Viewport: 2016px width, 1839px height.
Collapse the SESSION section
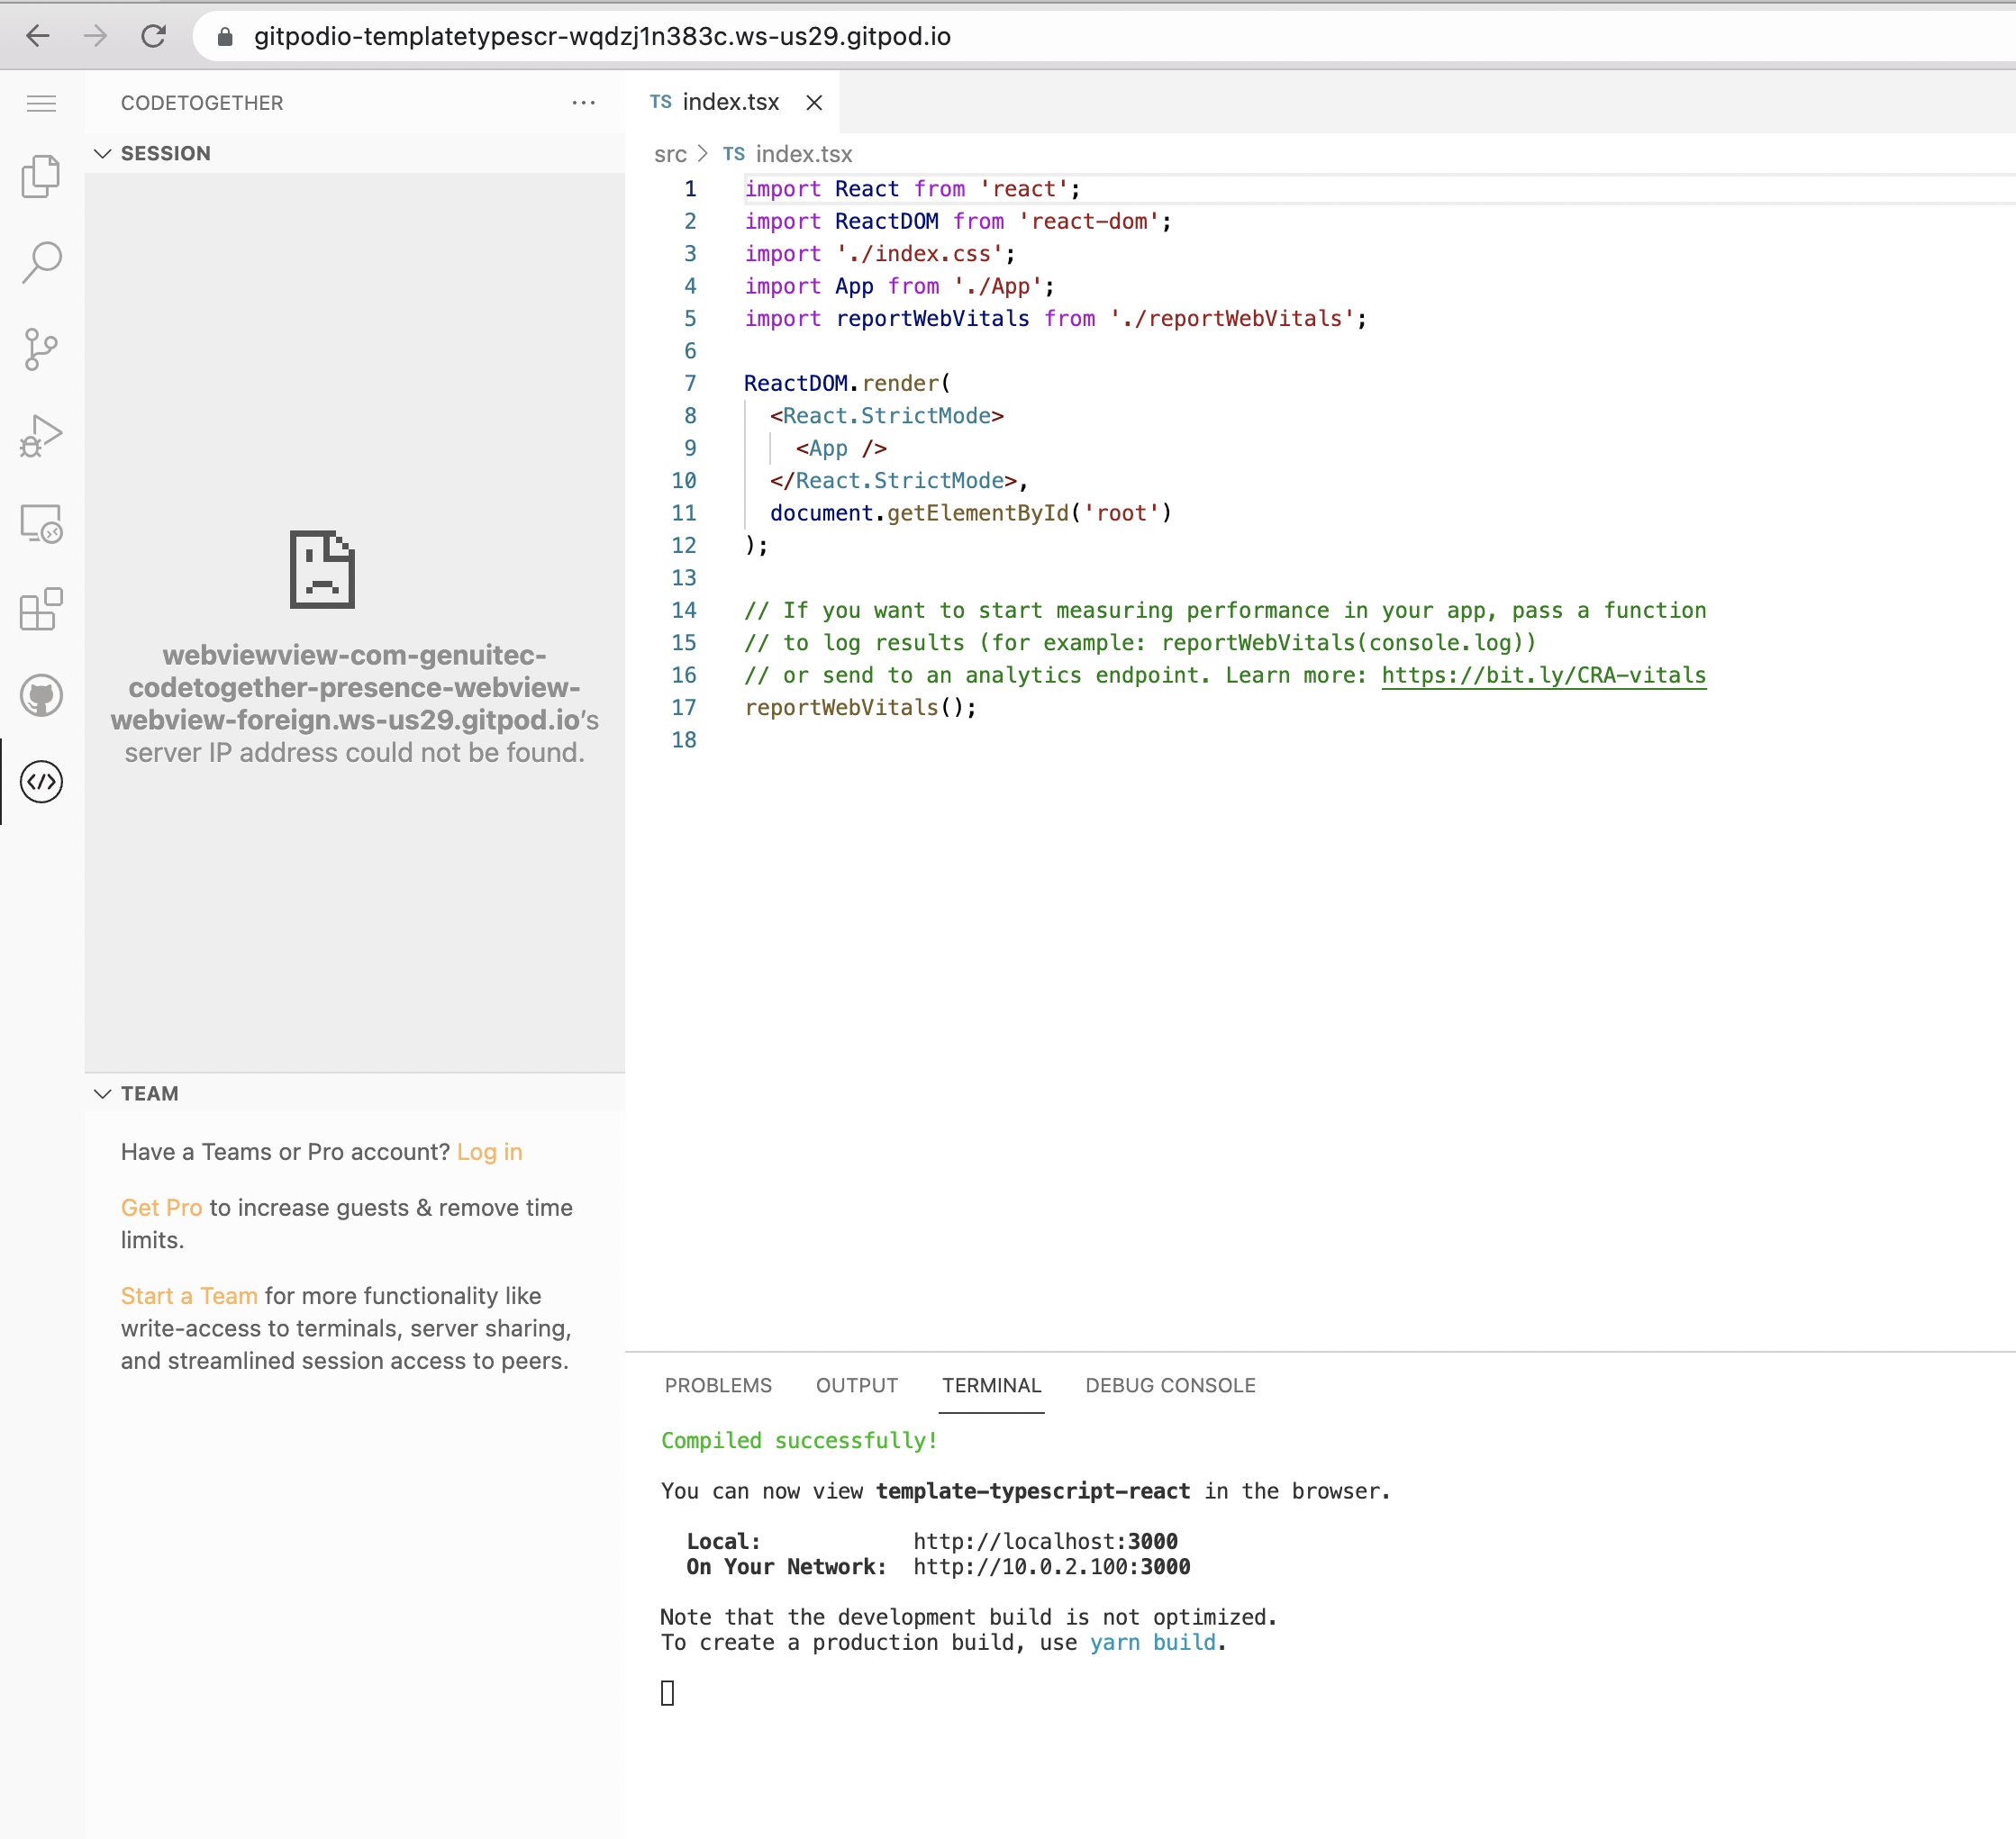click(x=103, y=153)
